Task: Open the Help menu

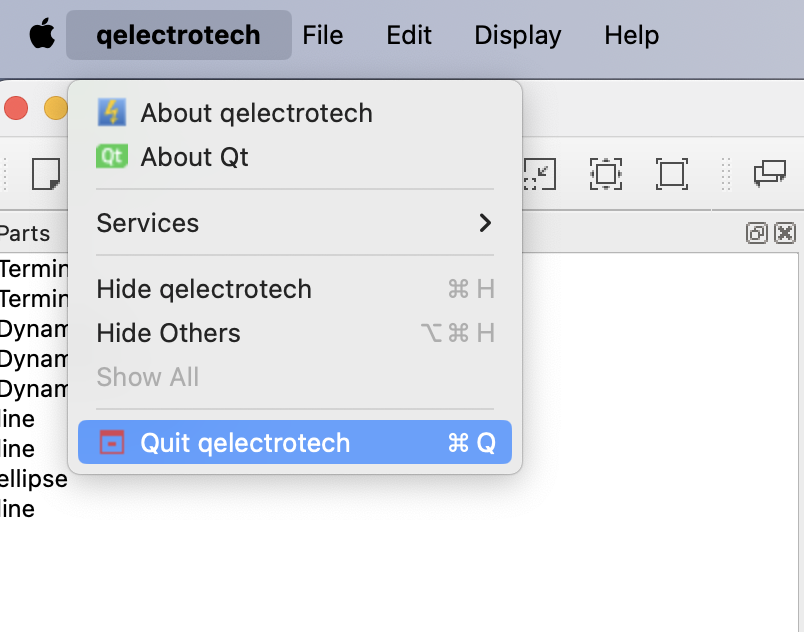Action: 632,36
